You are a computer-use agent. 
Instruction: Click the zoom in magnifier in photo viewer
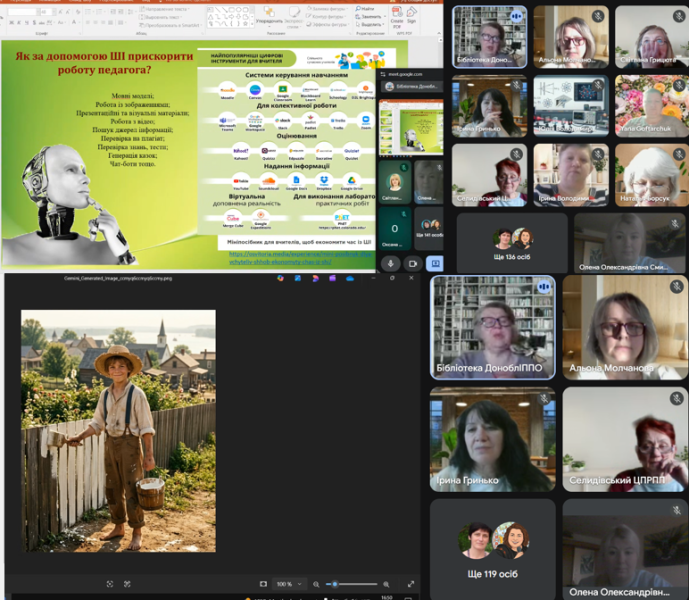(x=386, y=584)
